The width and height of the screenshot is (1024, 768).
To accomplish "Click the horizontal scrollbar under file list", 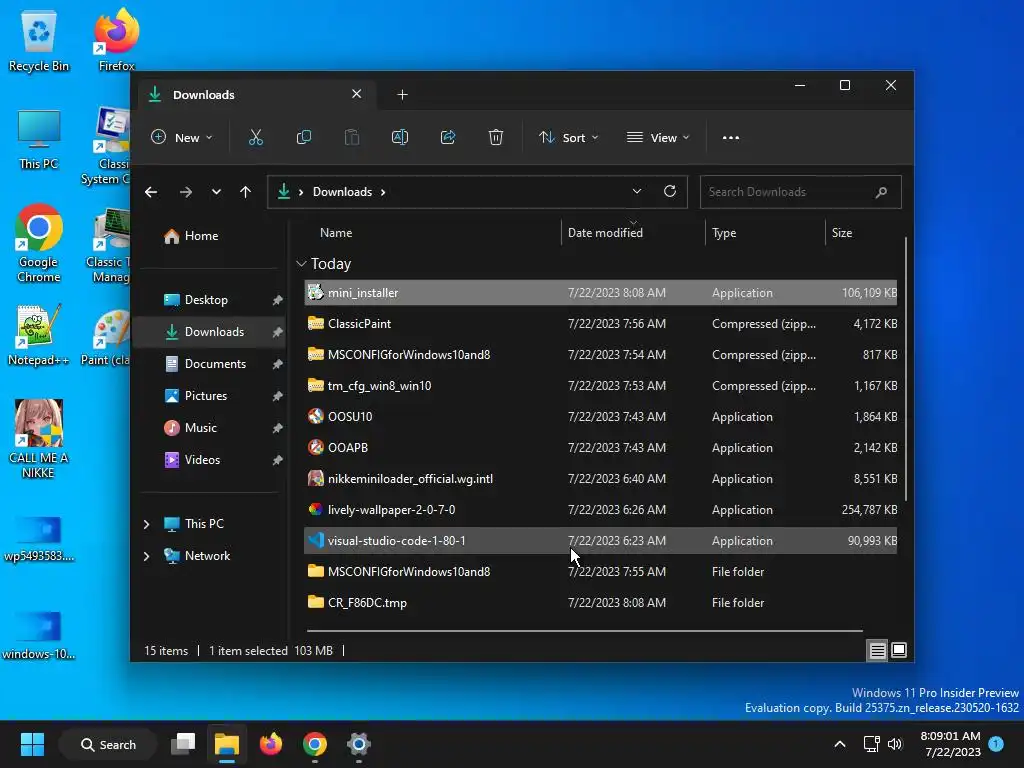I will pos(584,631).
